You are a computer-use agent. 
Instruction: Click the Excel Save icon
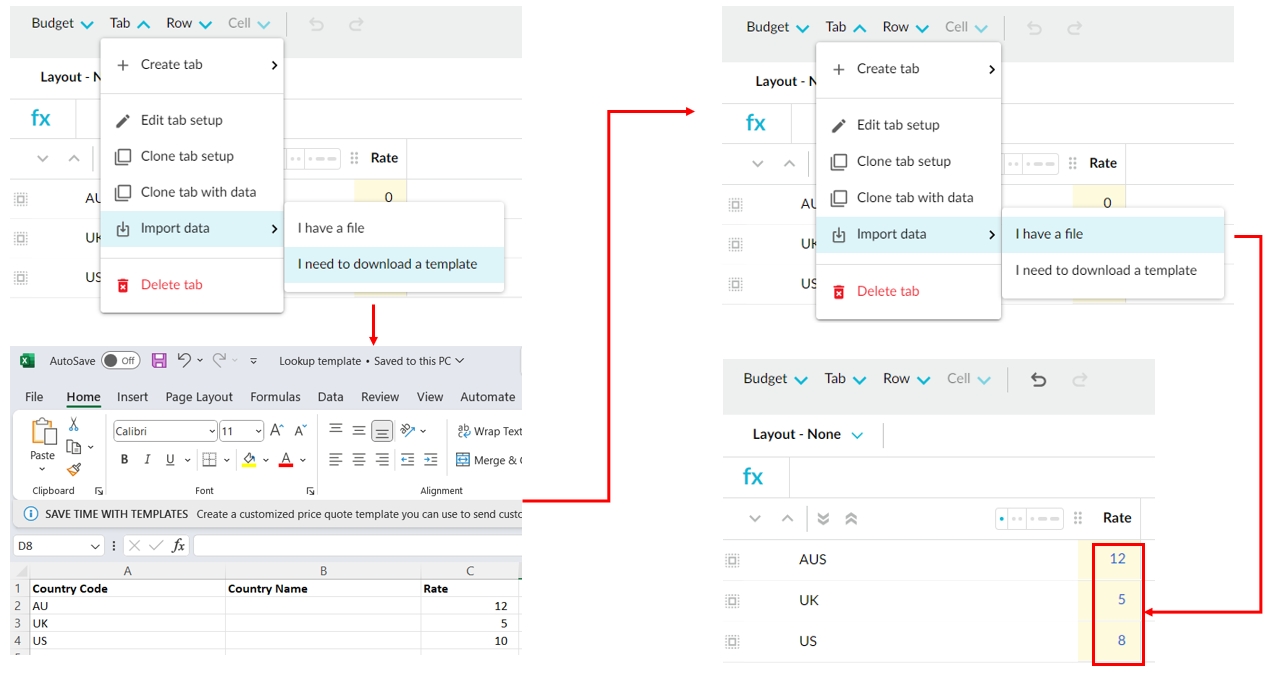click(159, 361)
